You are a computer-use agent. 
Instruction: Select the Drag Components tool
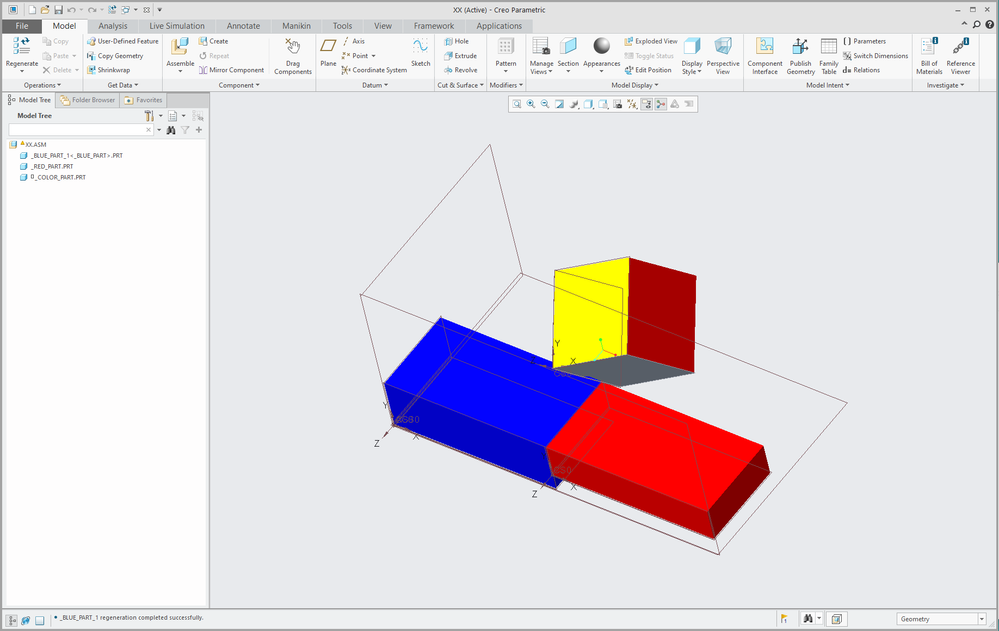tap(292, 57)
